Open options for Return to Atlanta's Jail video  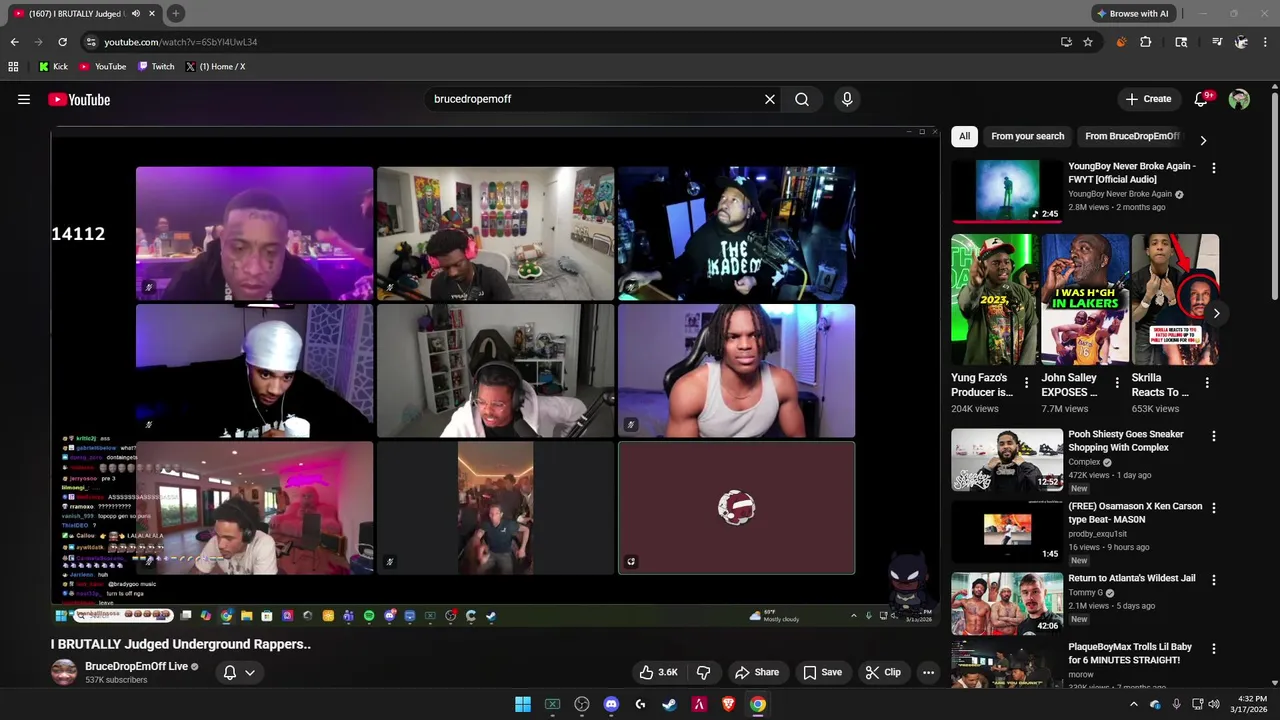(1213, 580)
